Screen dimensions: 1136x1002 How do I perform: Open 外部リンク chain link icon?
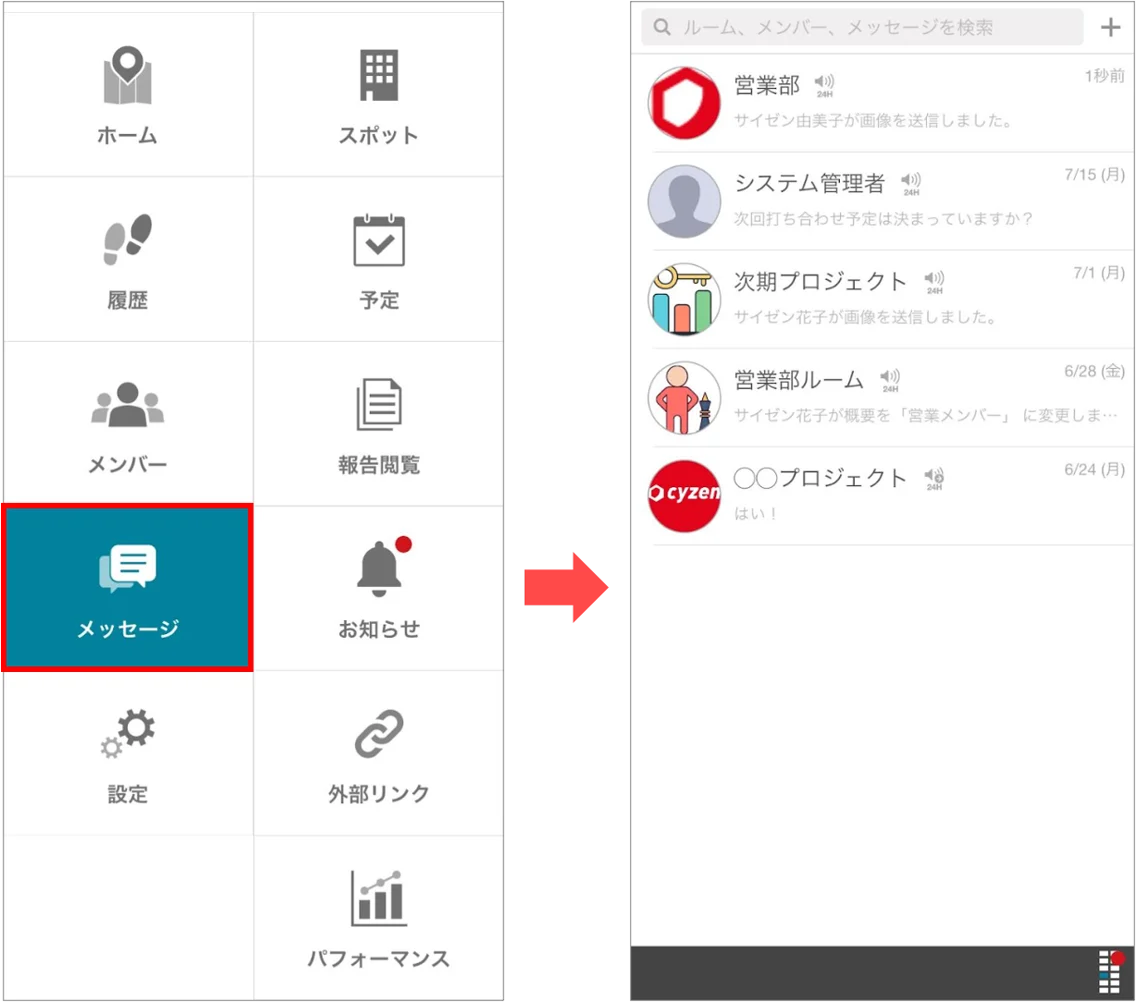(379, 733)
